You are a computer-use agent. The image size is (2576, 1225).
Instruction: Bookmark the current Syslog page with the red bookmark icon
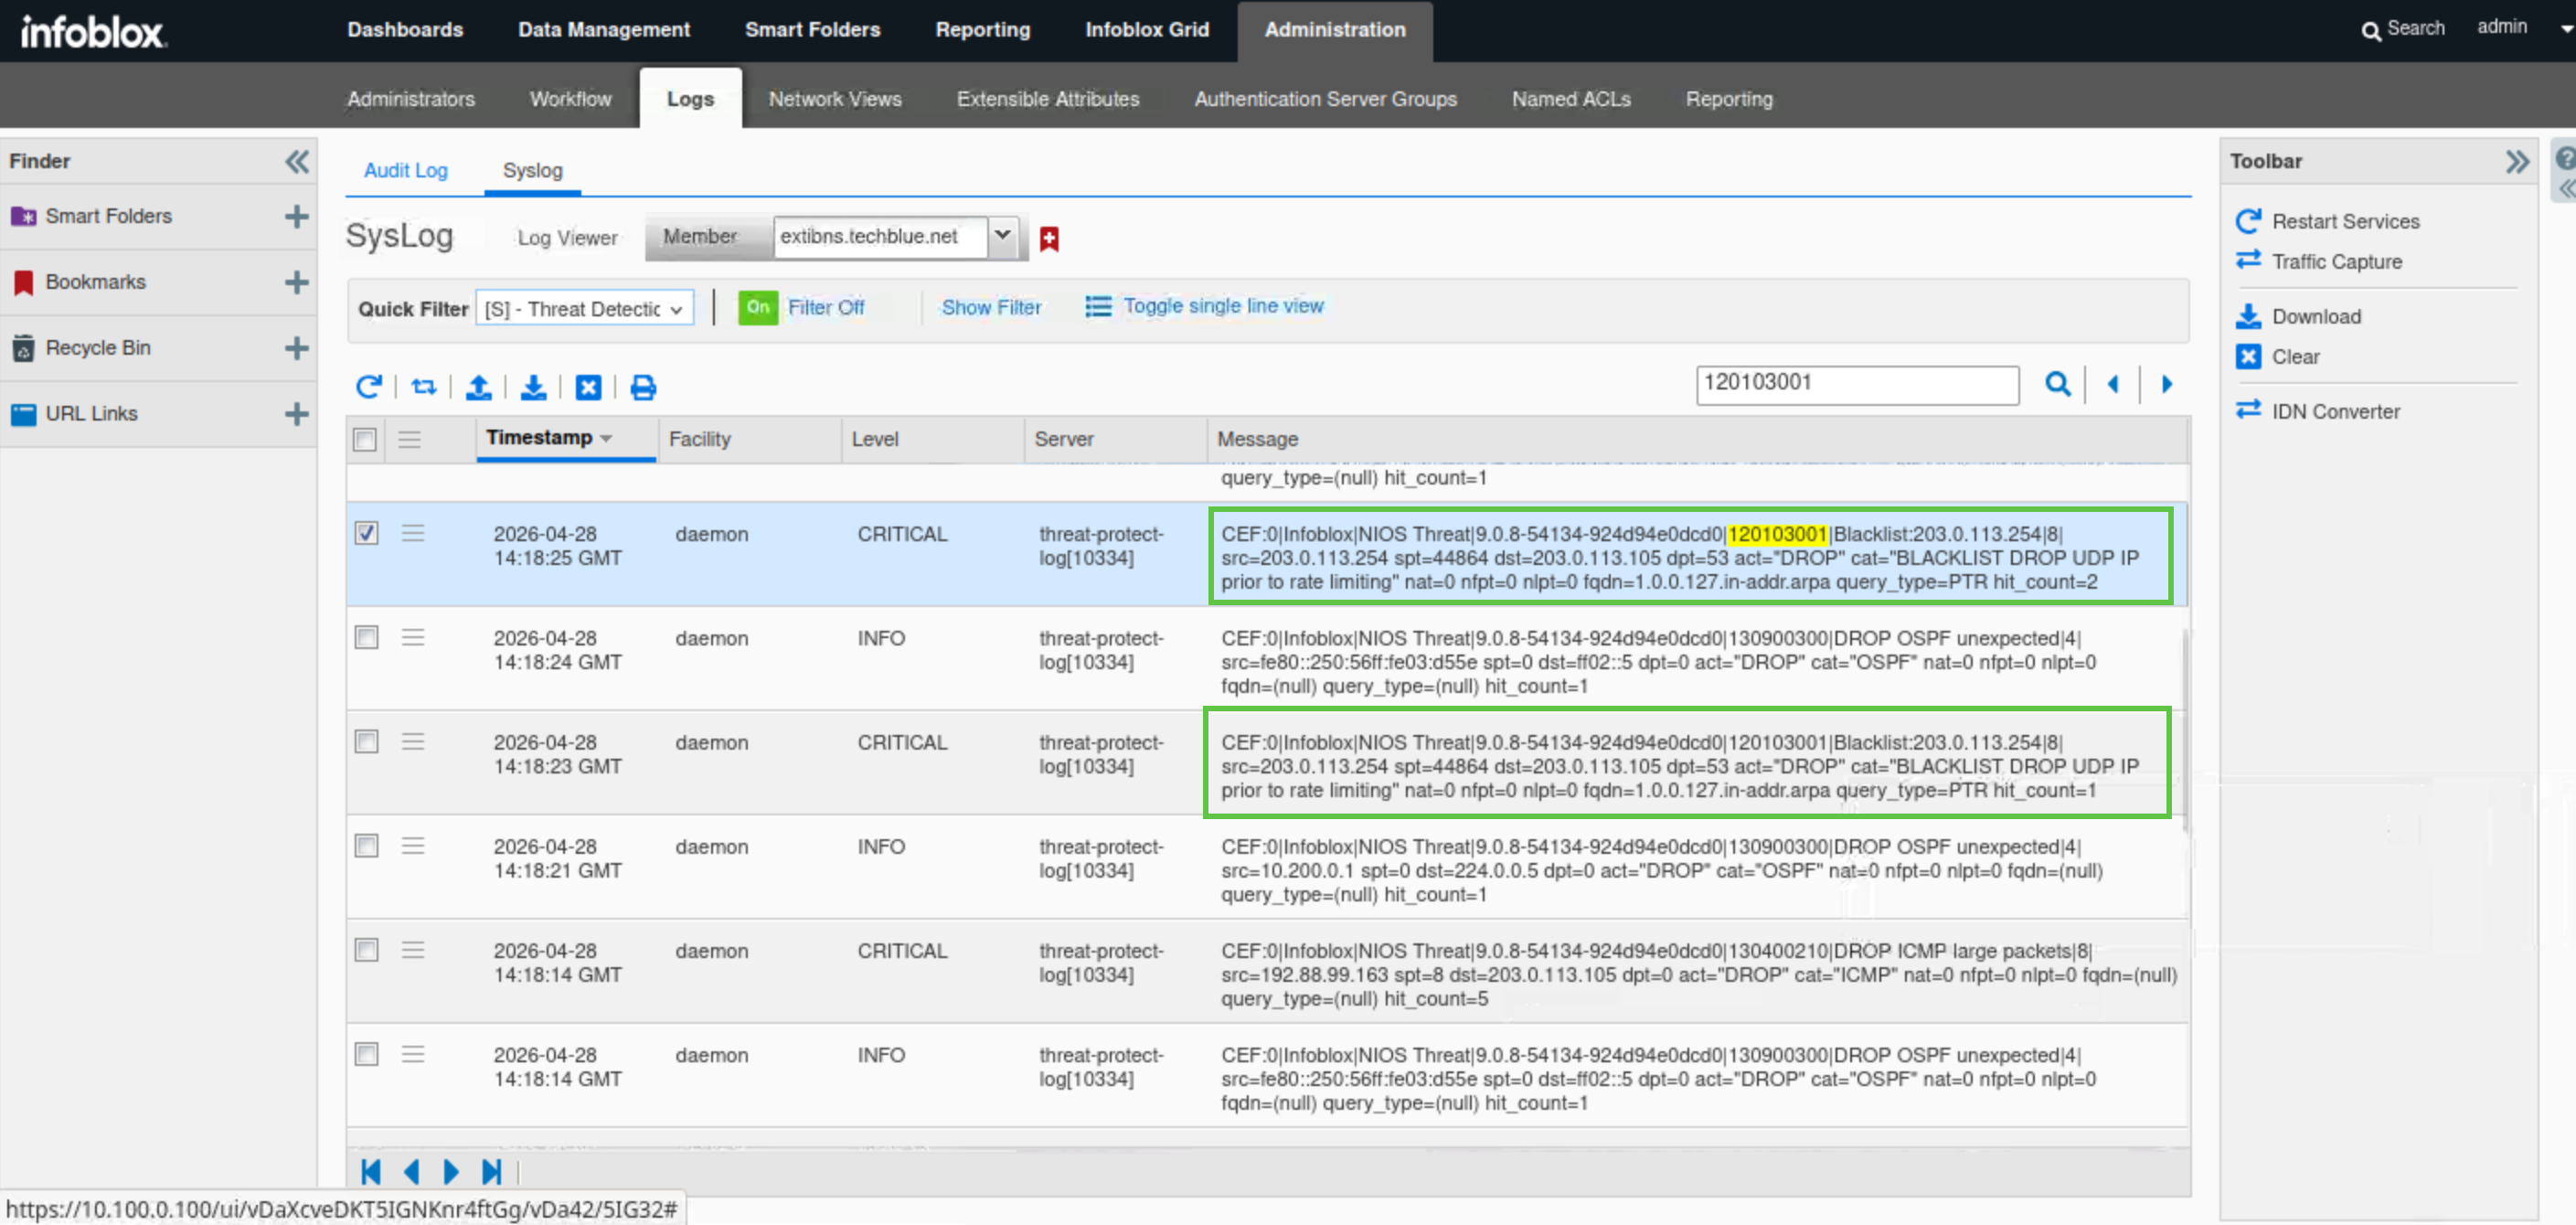coord(1049,238)
